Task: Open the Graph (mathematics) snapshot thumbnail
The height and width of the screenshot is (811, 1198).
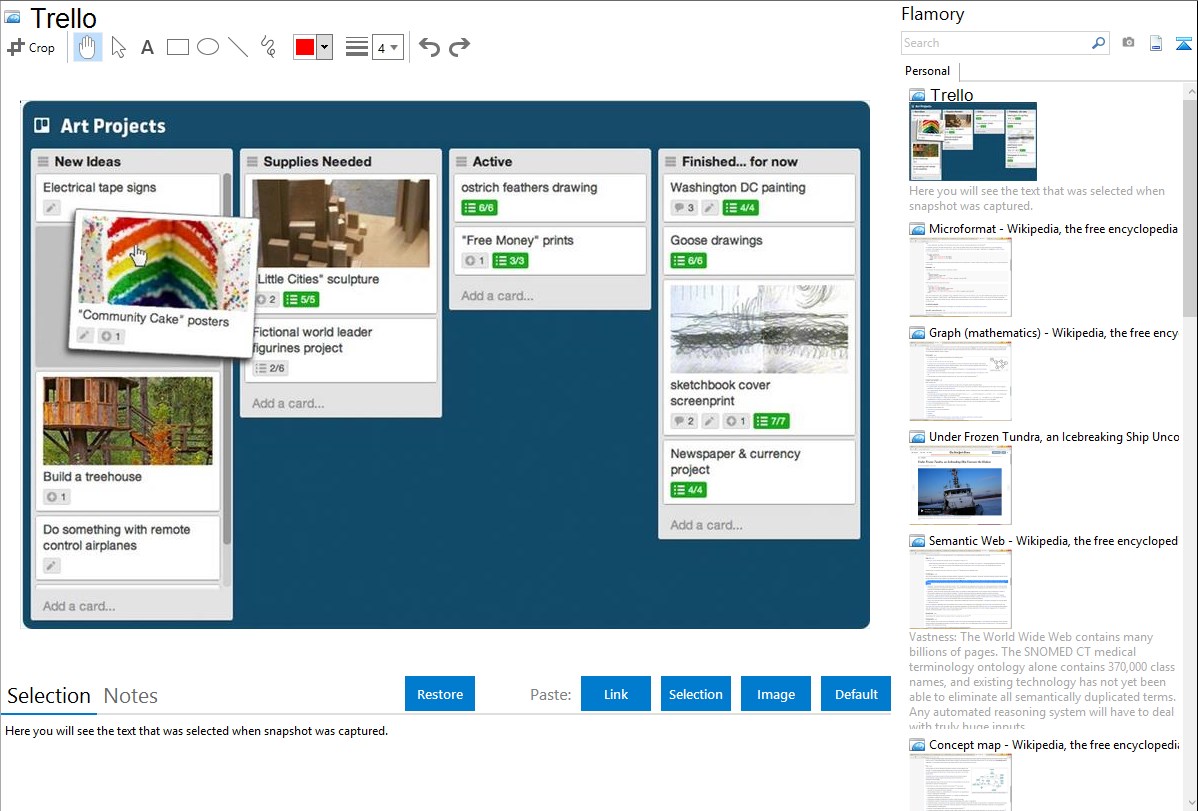Action: (x=960, y=381)
